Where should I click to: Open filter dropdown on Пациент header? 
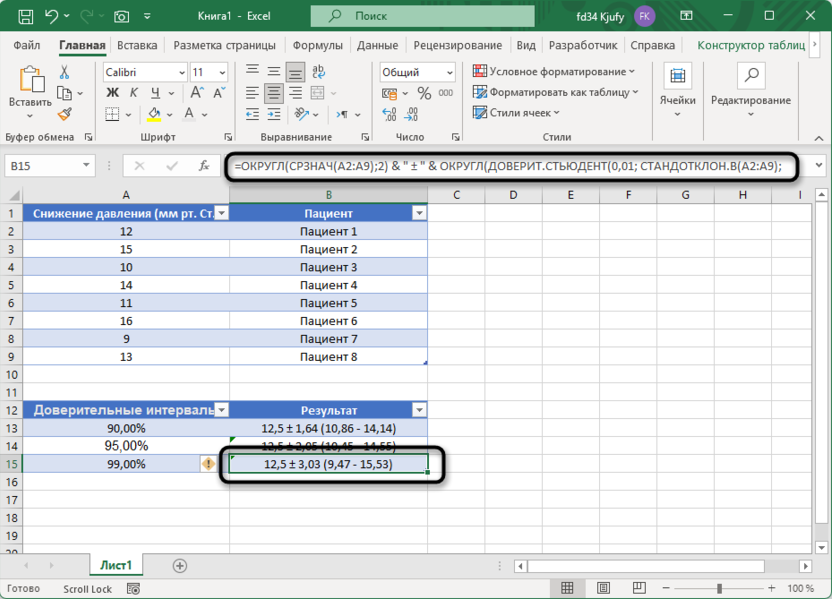(419, 213)
